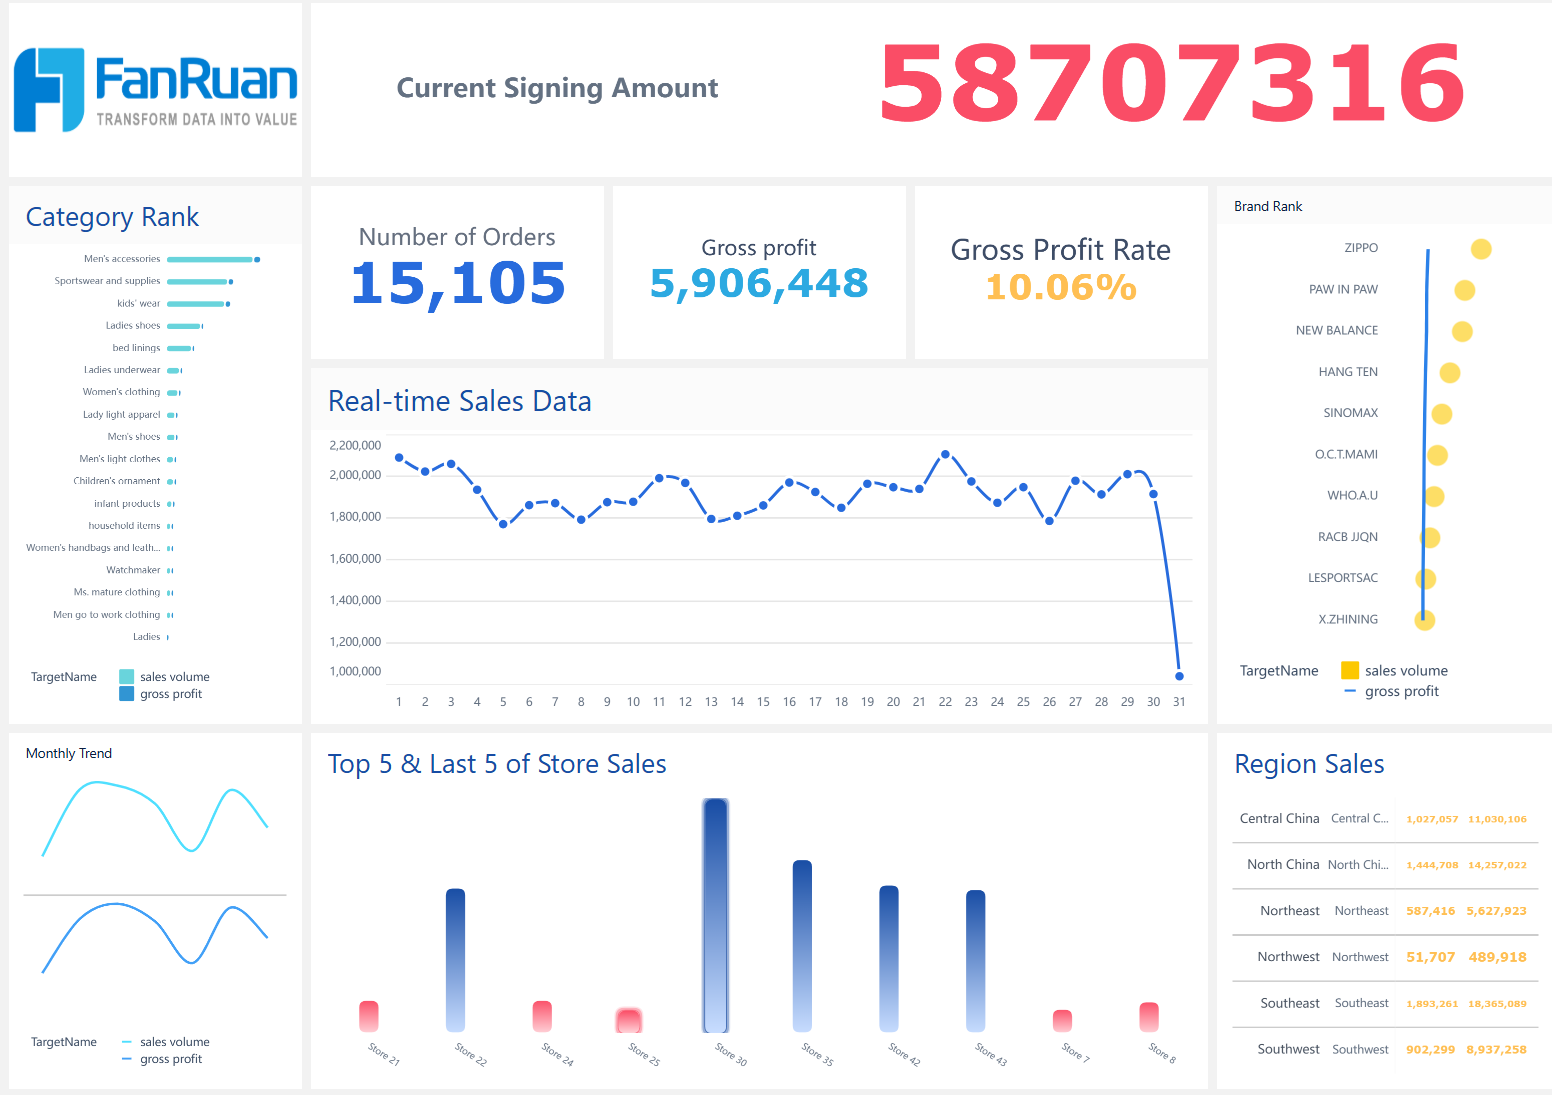Click the yellow sales volume swatch in Brand Rank
This screenshot has width=1552, height=1095.
(1350, 671)
